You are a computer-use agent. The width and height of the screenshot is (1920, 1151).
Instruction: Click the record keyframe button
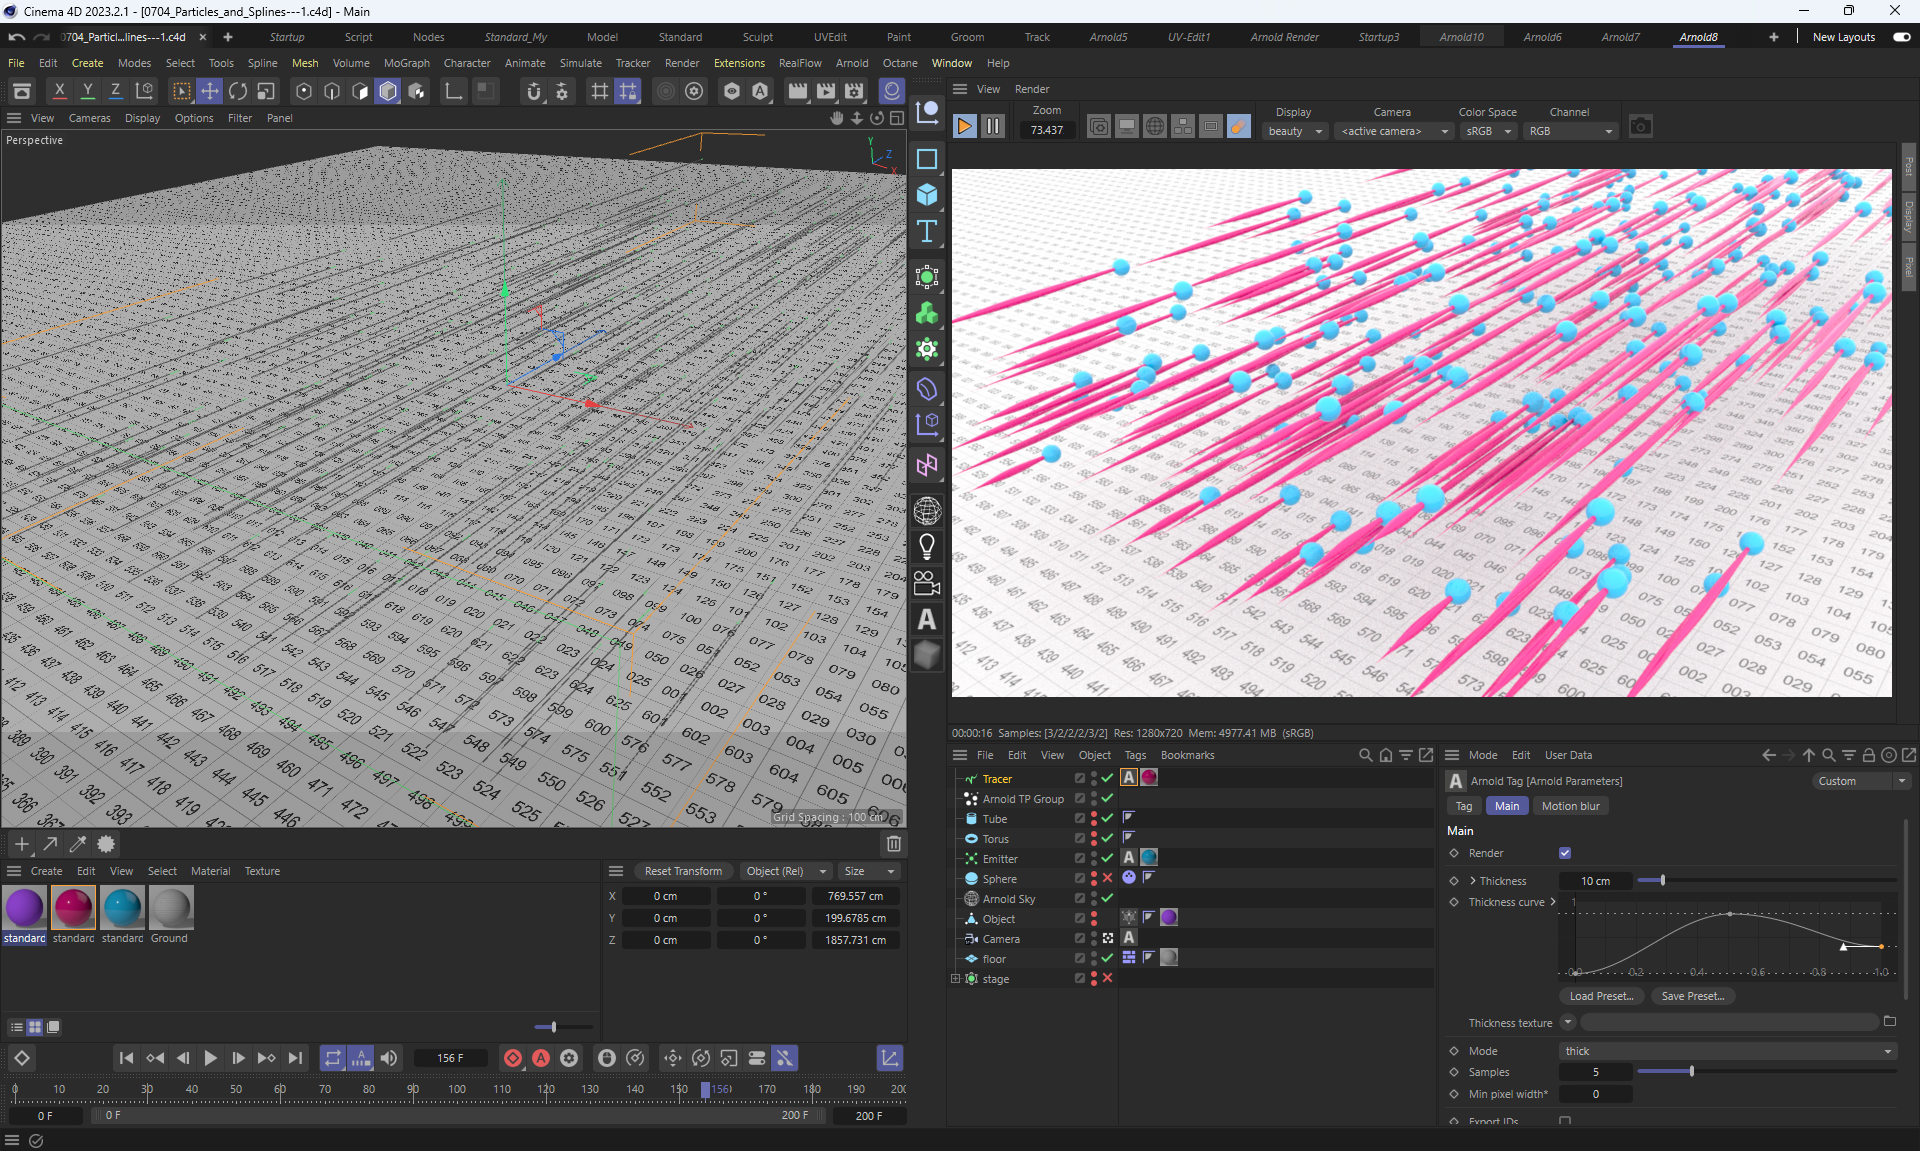tap(513, 1058)
